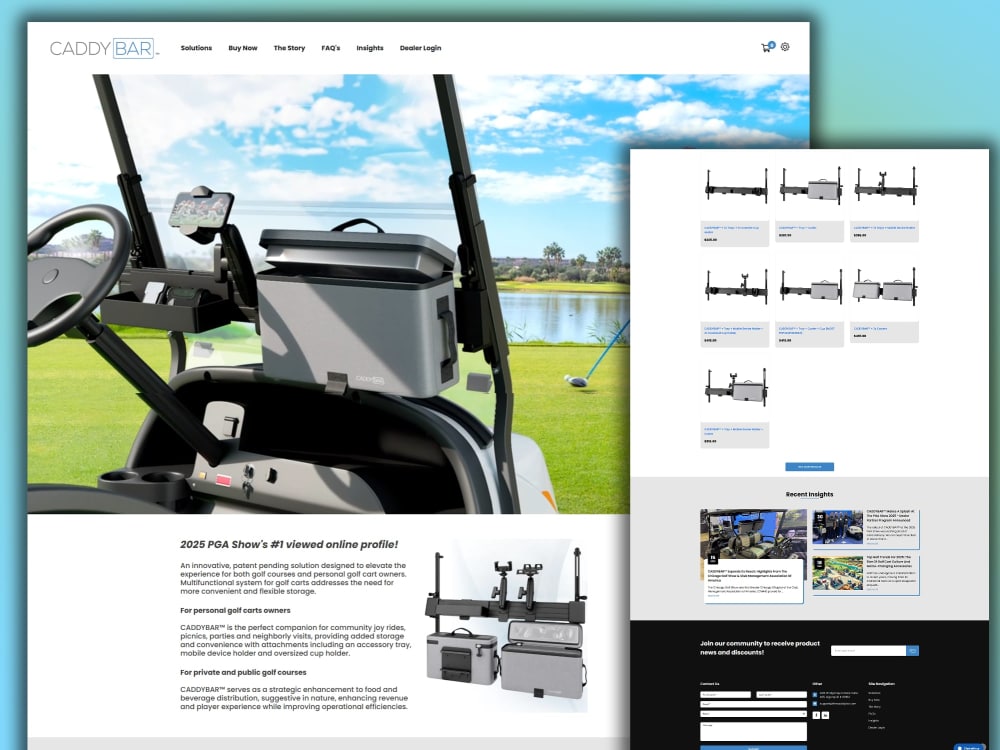This screenshot has height=750, width=1000.
Task: Click Dealer Login in footer Site Navigation
Action: click(876, 728)
